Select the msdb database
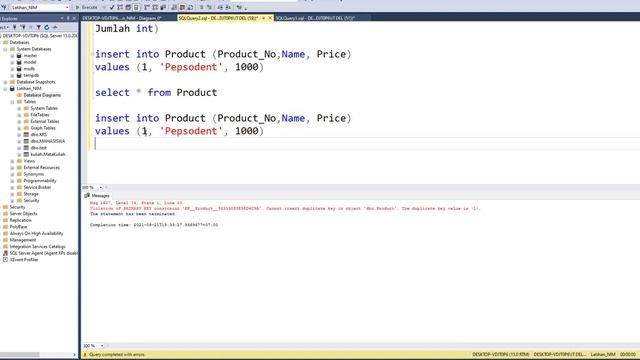This screenshot has height=360, width=640. [29, 69]
